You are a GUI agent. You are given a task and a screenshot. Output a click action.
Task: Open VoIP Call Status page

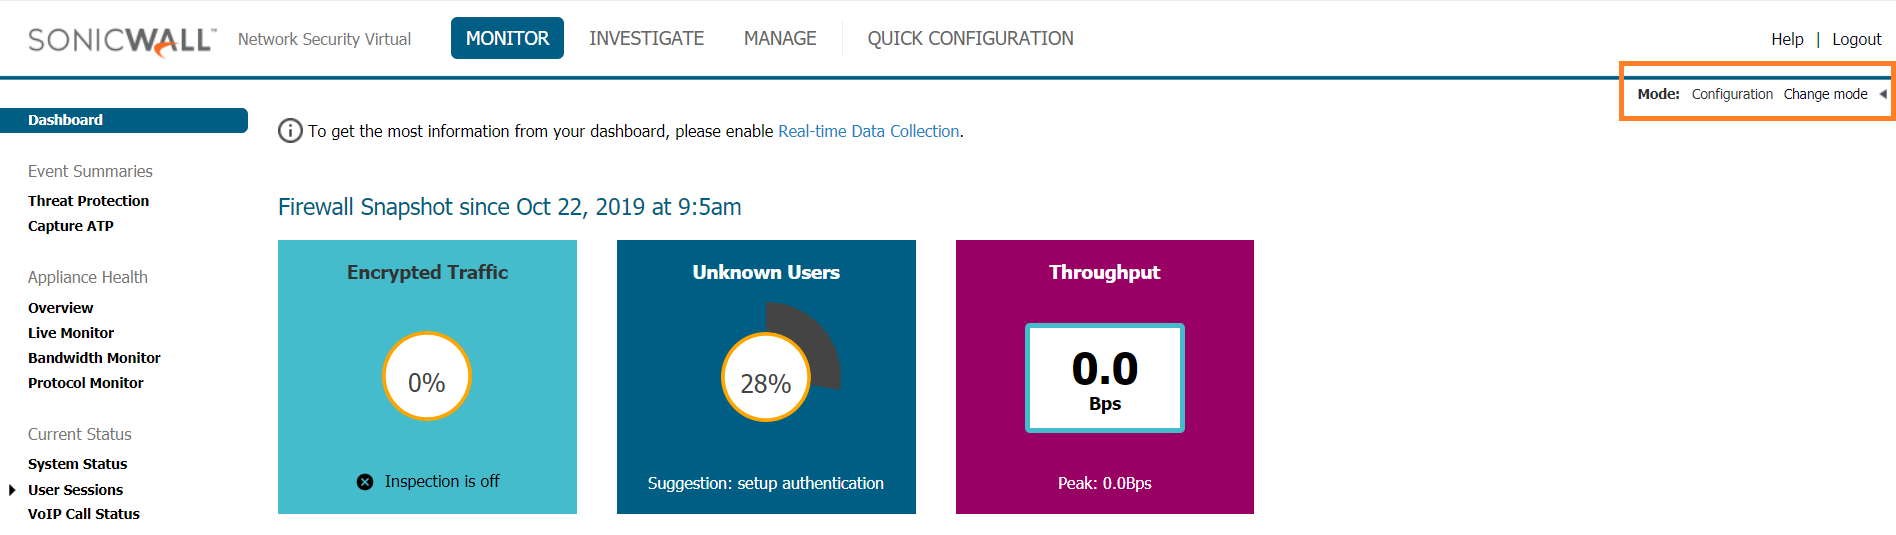84,514
